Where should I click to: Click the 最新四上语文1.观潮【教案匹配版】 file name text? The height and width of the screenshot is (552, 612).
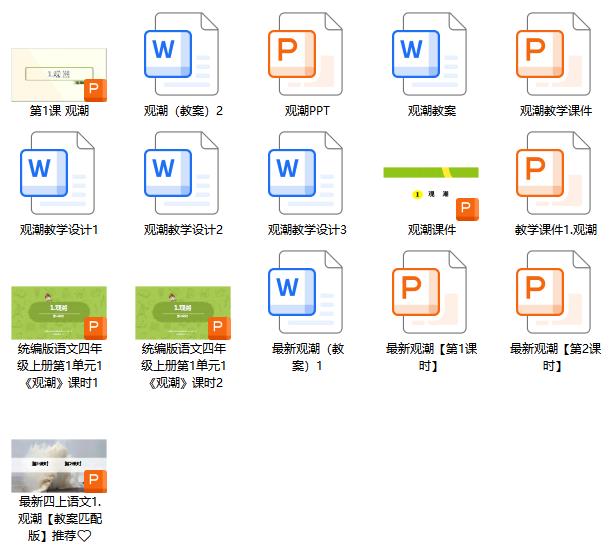click(x=59, y=518)
